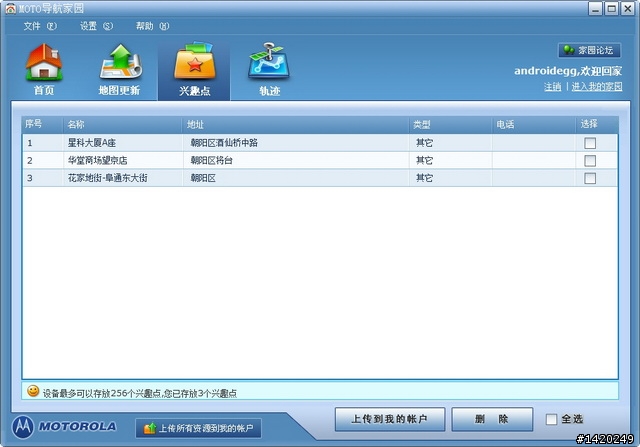This screenshot has width=640, height=447.
Task: Open the 文件 menu
Action: click(x=40, y=26)
